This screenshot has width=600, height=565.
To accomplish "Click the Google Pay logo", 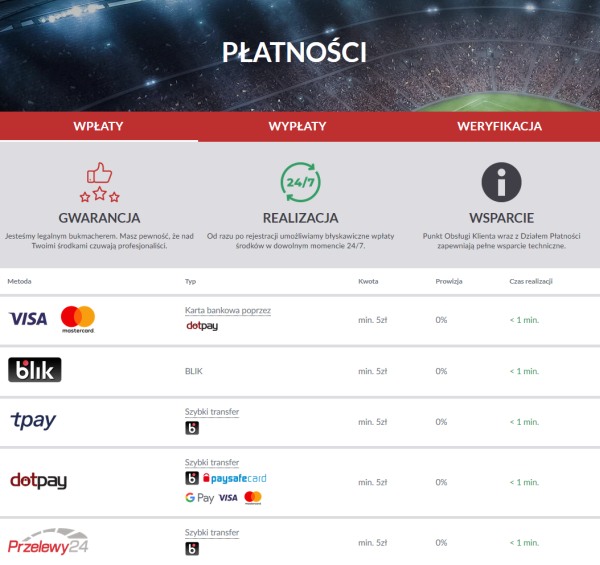I will [x=199, y=498].
